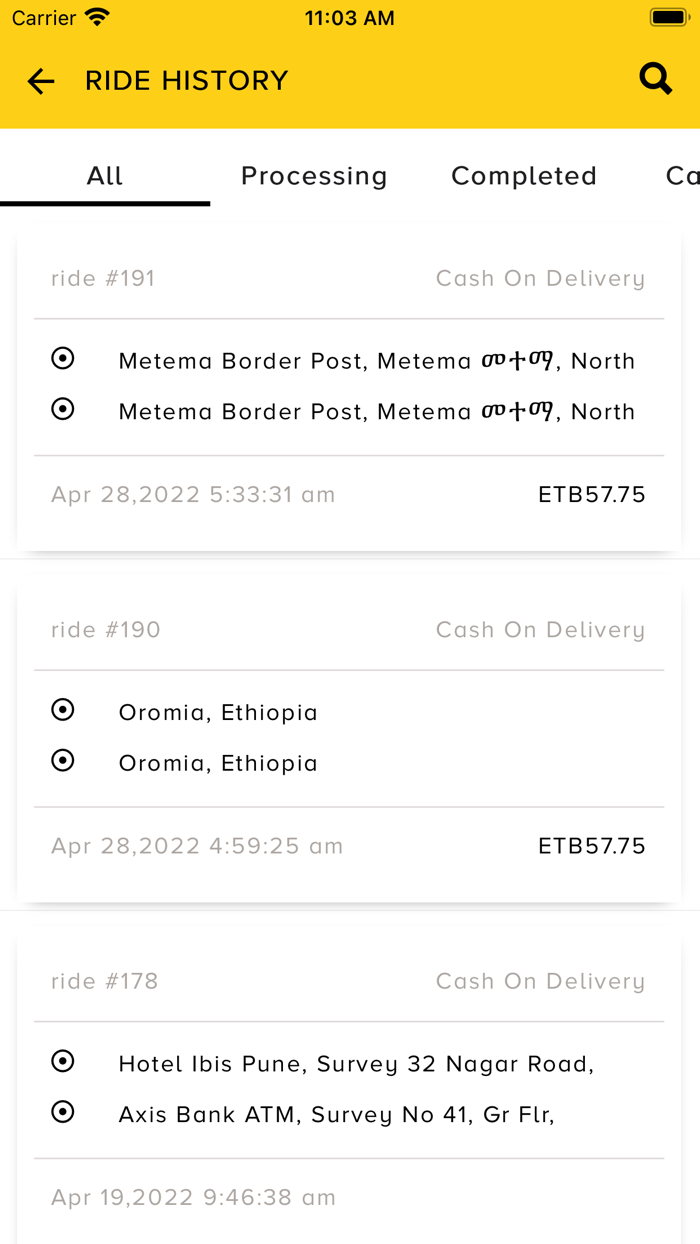Click the marker icon beside Hotel Ibis Pune

[x=63, y=1061]
